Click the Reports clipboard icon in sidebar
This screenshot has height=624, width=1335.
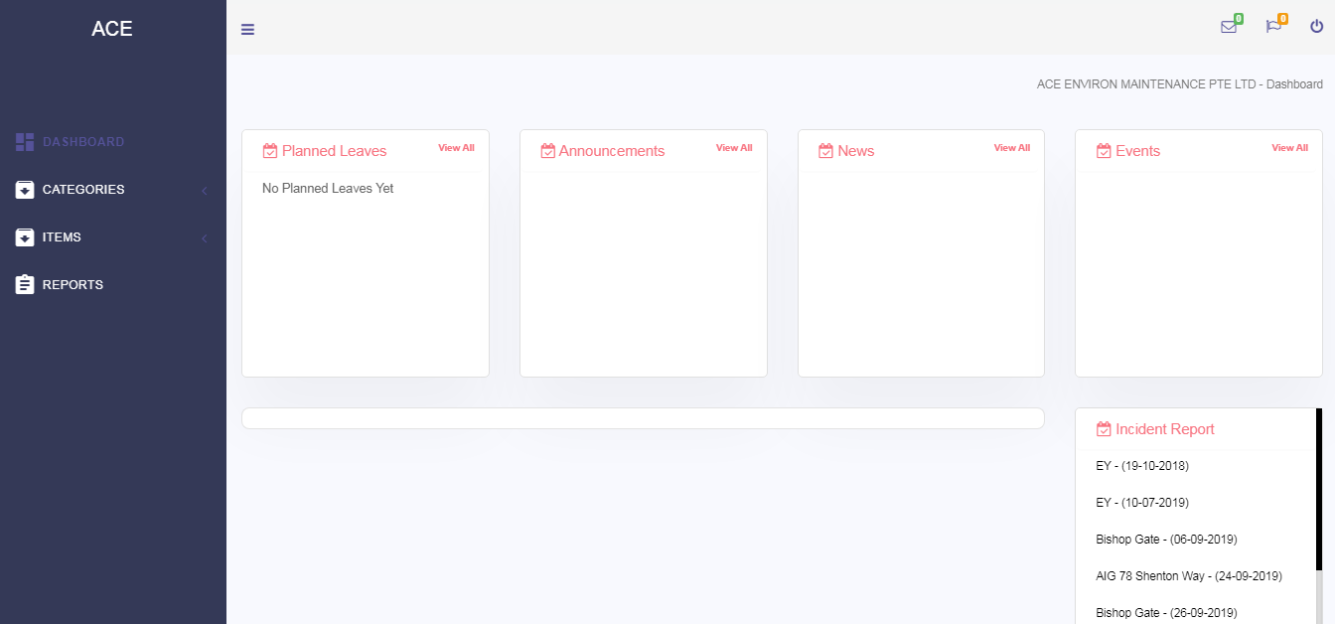[x=25, y=285]
